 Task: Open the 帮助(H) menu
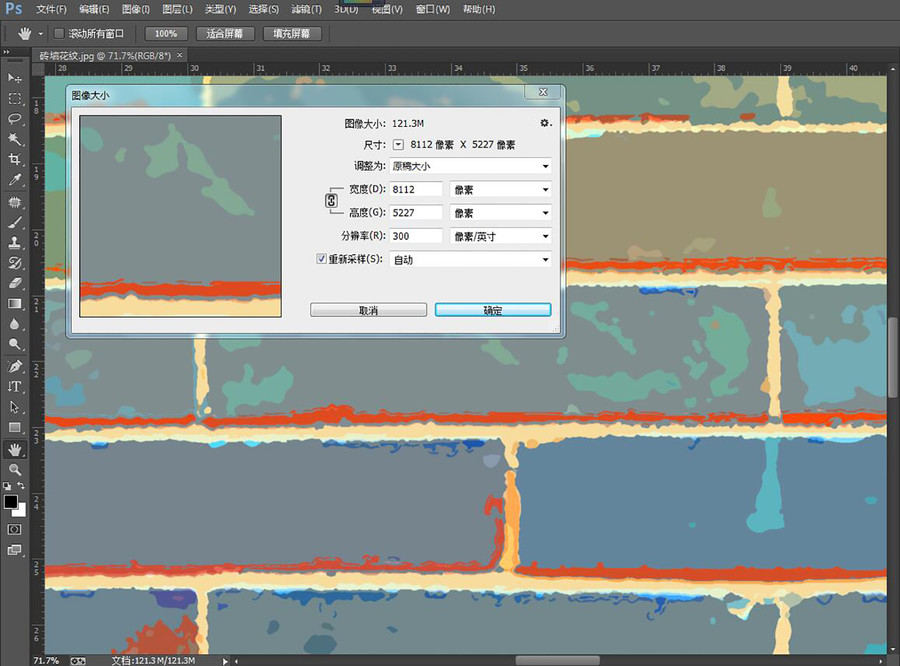pyautogui.click(x=479, y=9)
